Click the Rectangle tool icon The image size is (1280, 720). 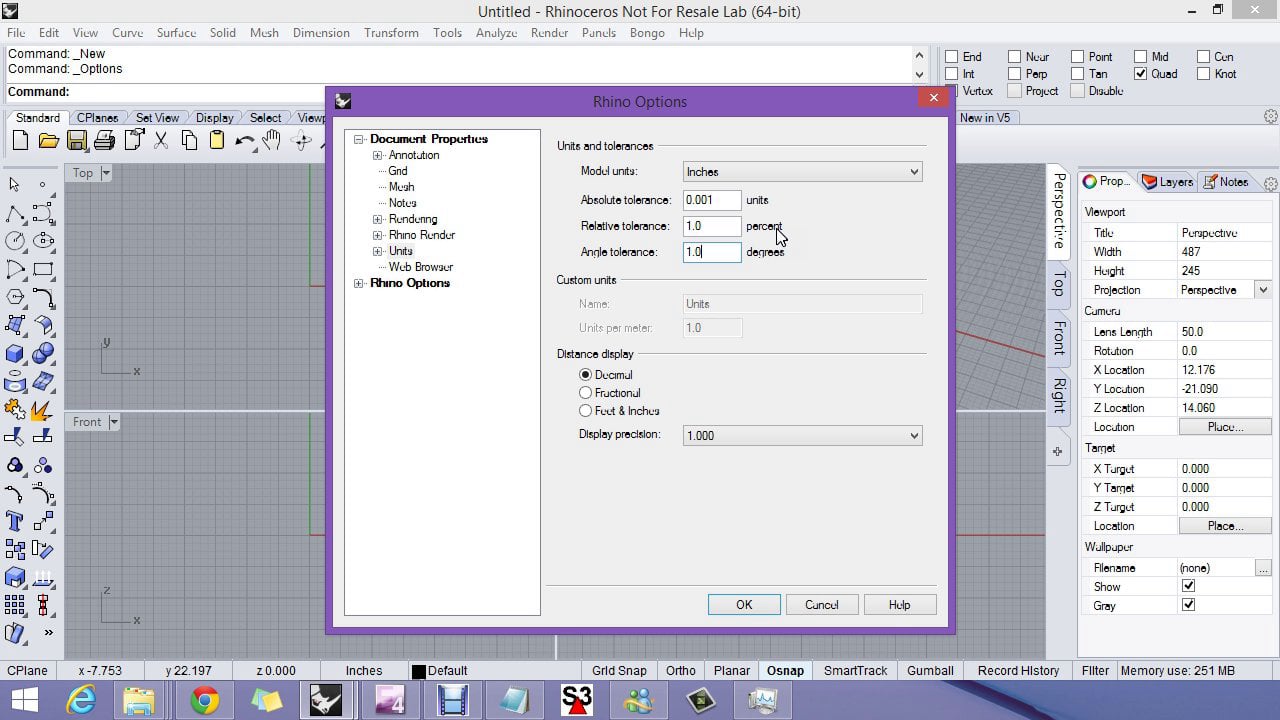tap(43, 269)
